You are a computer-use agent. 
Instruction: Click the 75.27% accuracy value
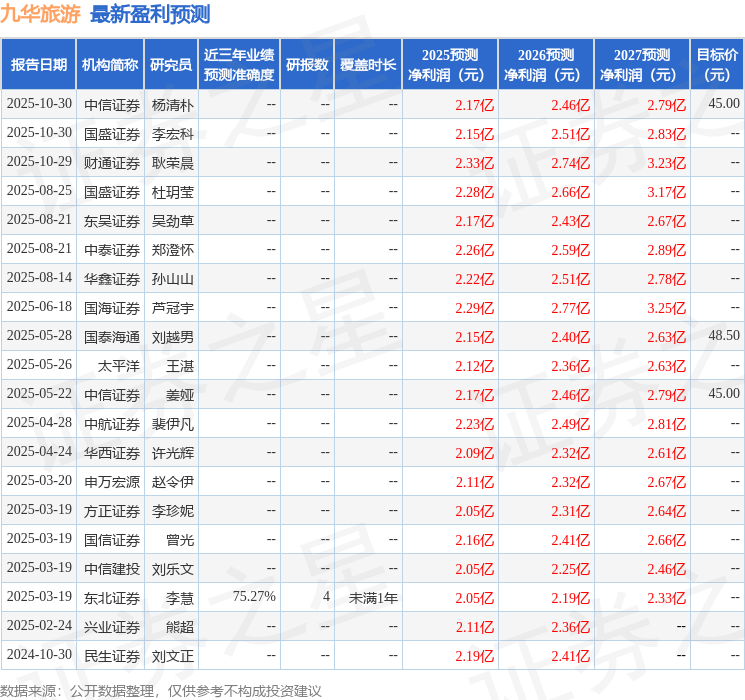(254, 596)
